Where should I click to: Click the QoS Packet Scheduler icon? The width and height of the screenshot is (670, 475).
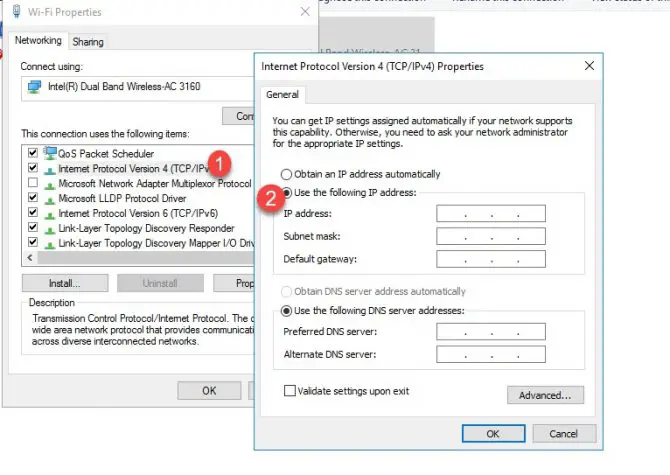(x=50, y=153)
